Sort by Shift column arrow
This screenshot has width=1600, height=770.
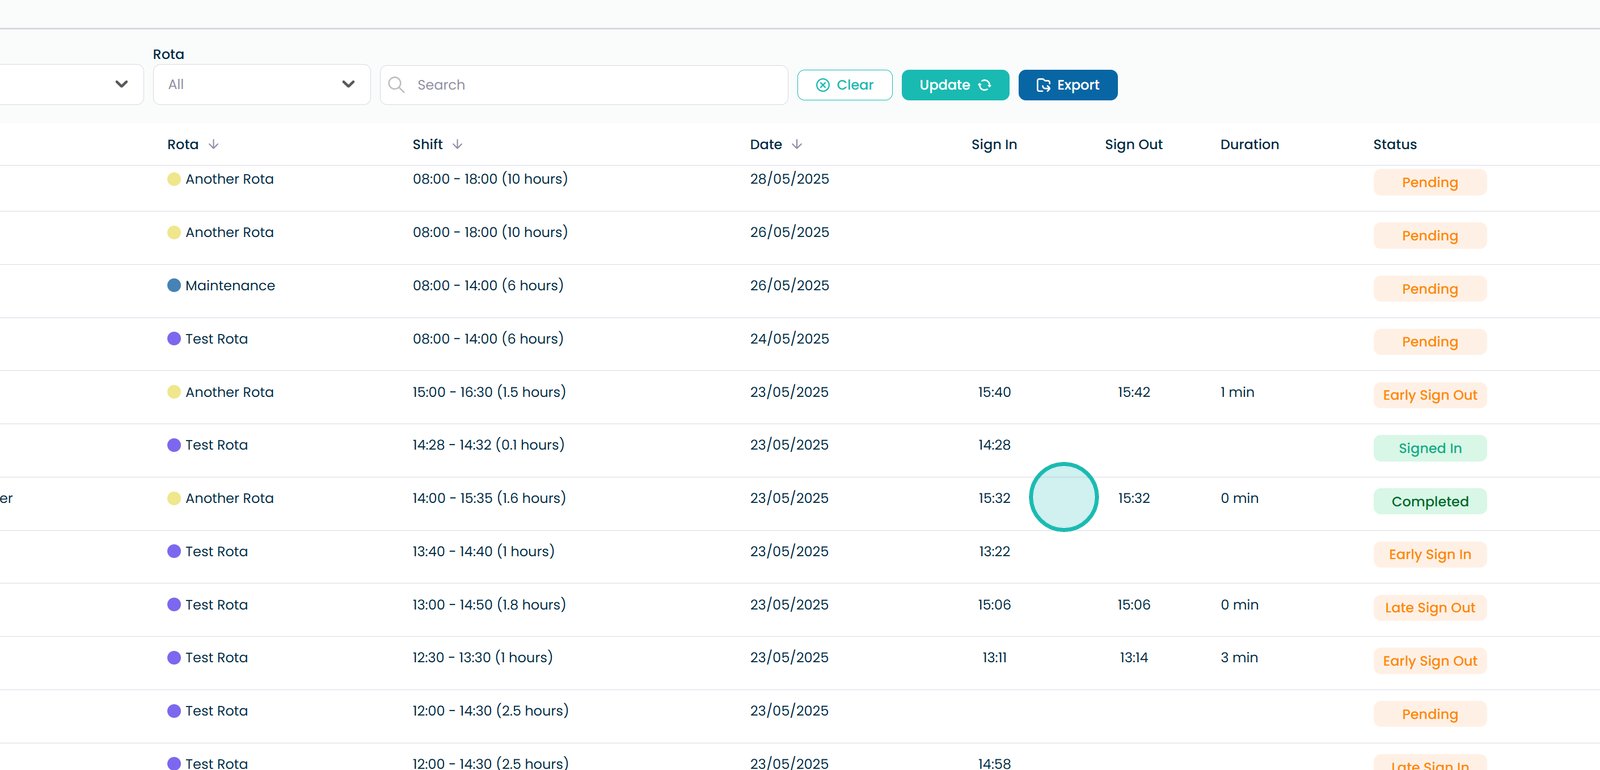point(457,144)
